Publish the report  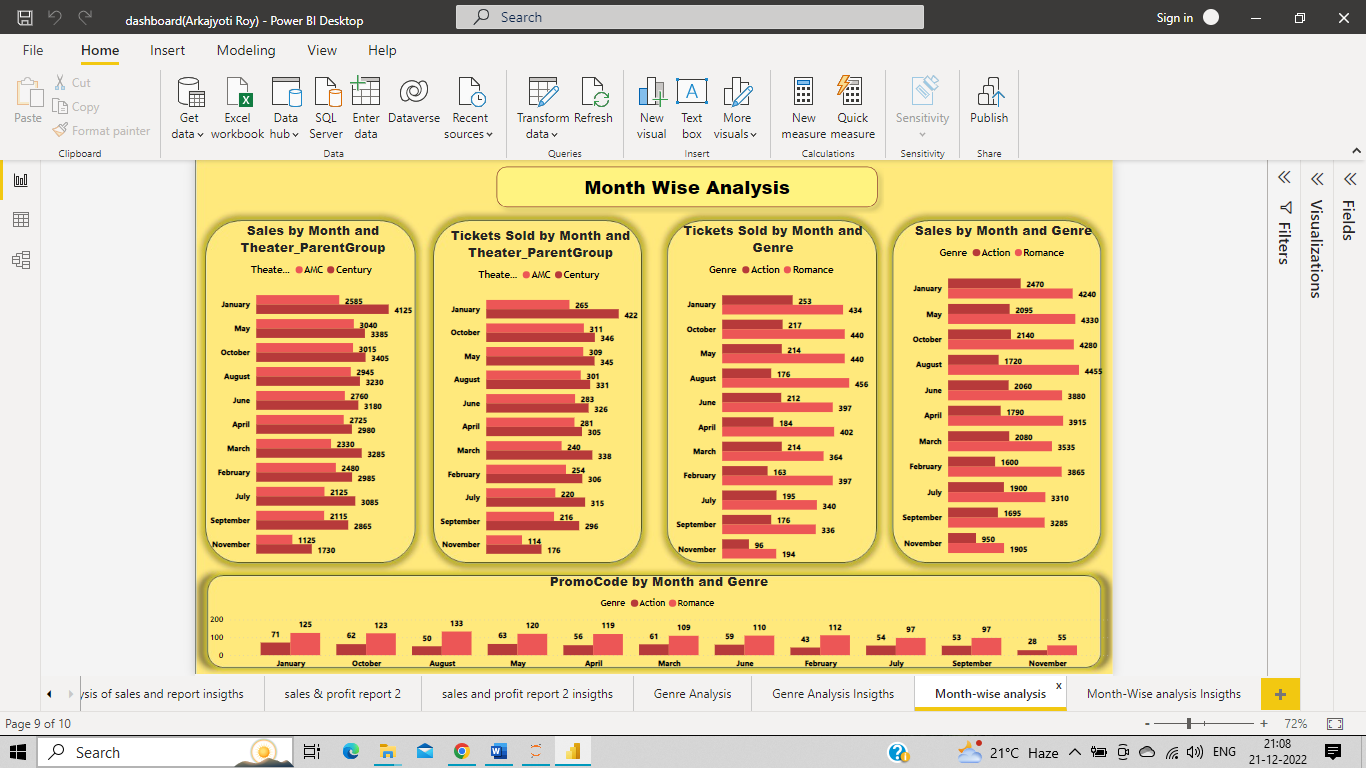[988, 105]
